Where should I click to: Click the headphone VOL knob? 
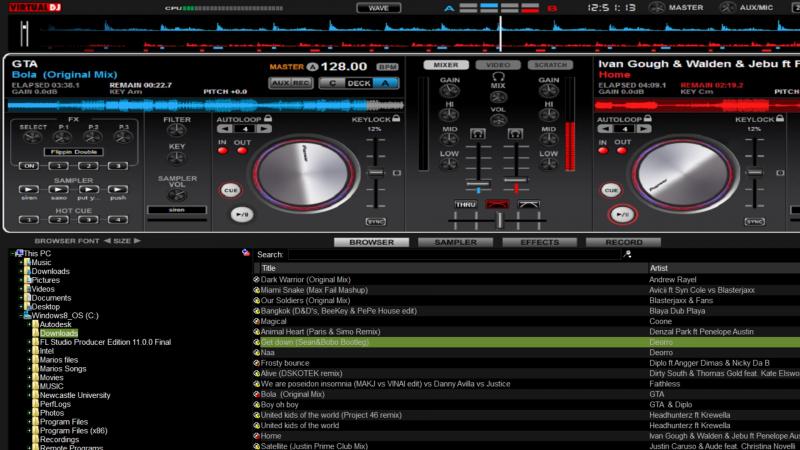pyautogui.click(x=498, y=120)
